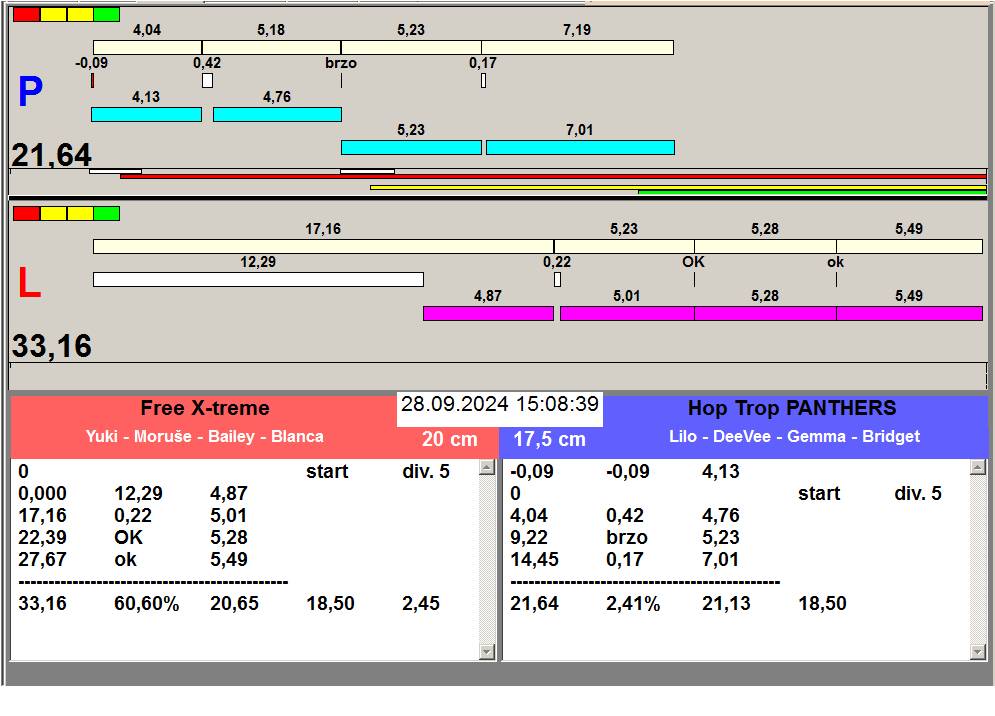
Task: Click the 2,45 value in Free X-treme list
Action: 421,604
